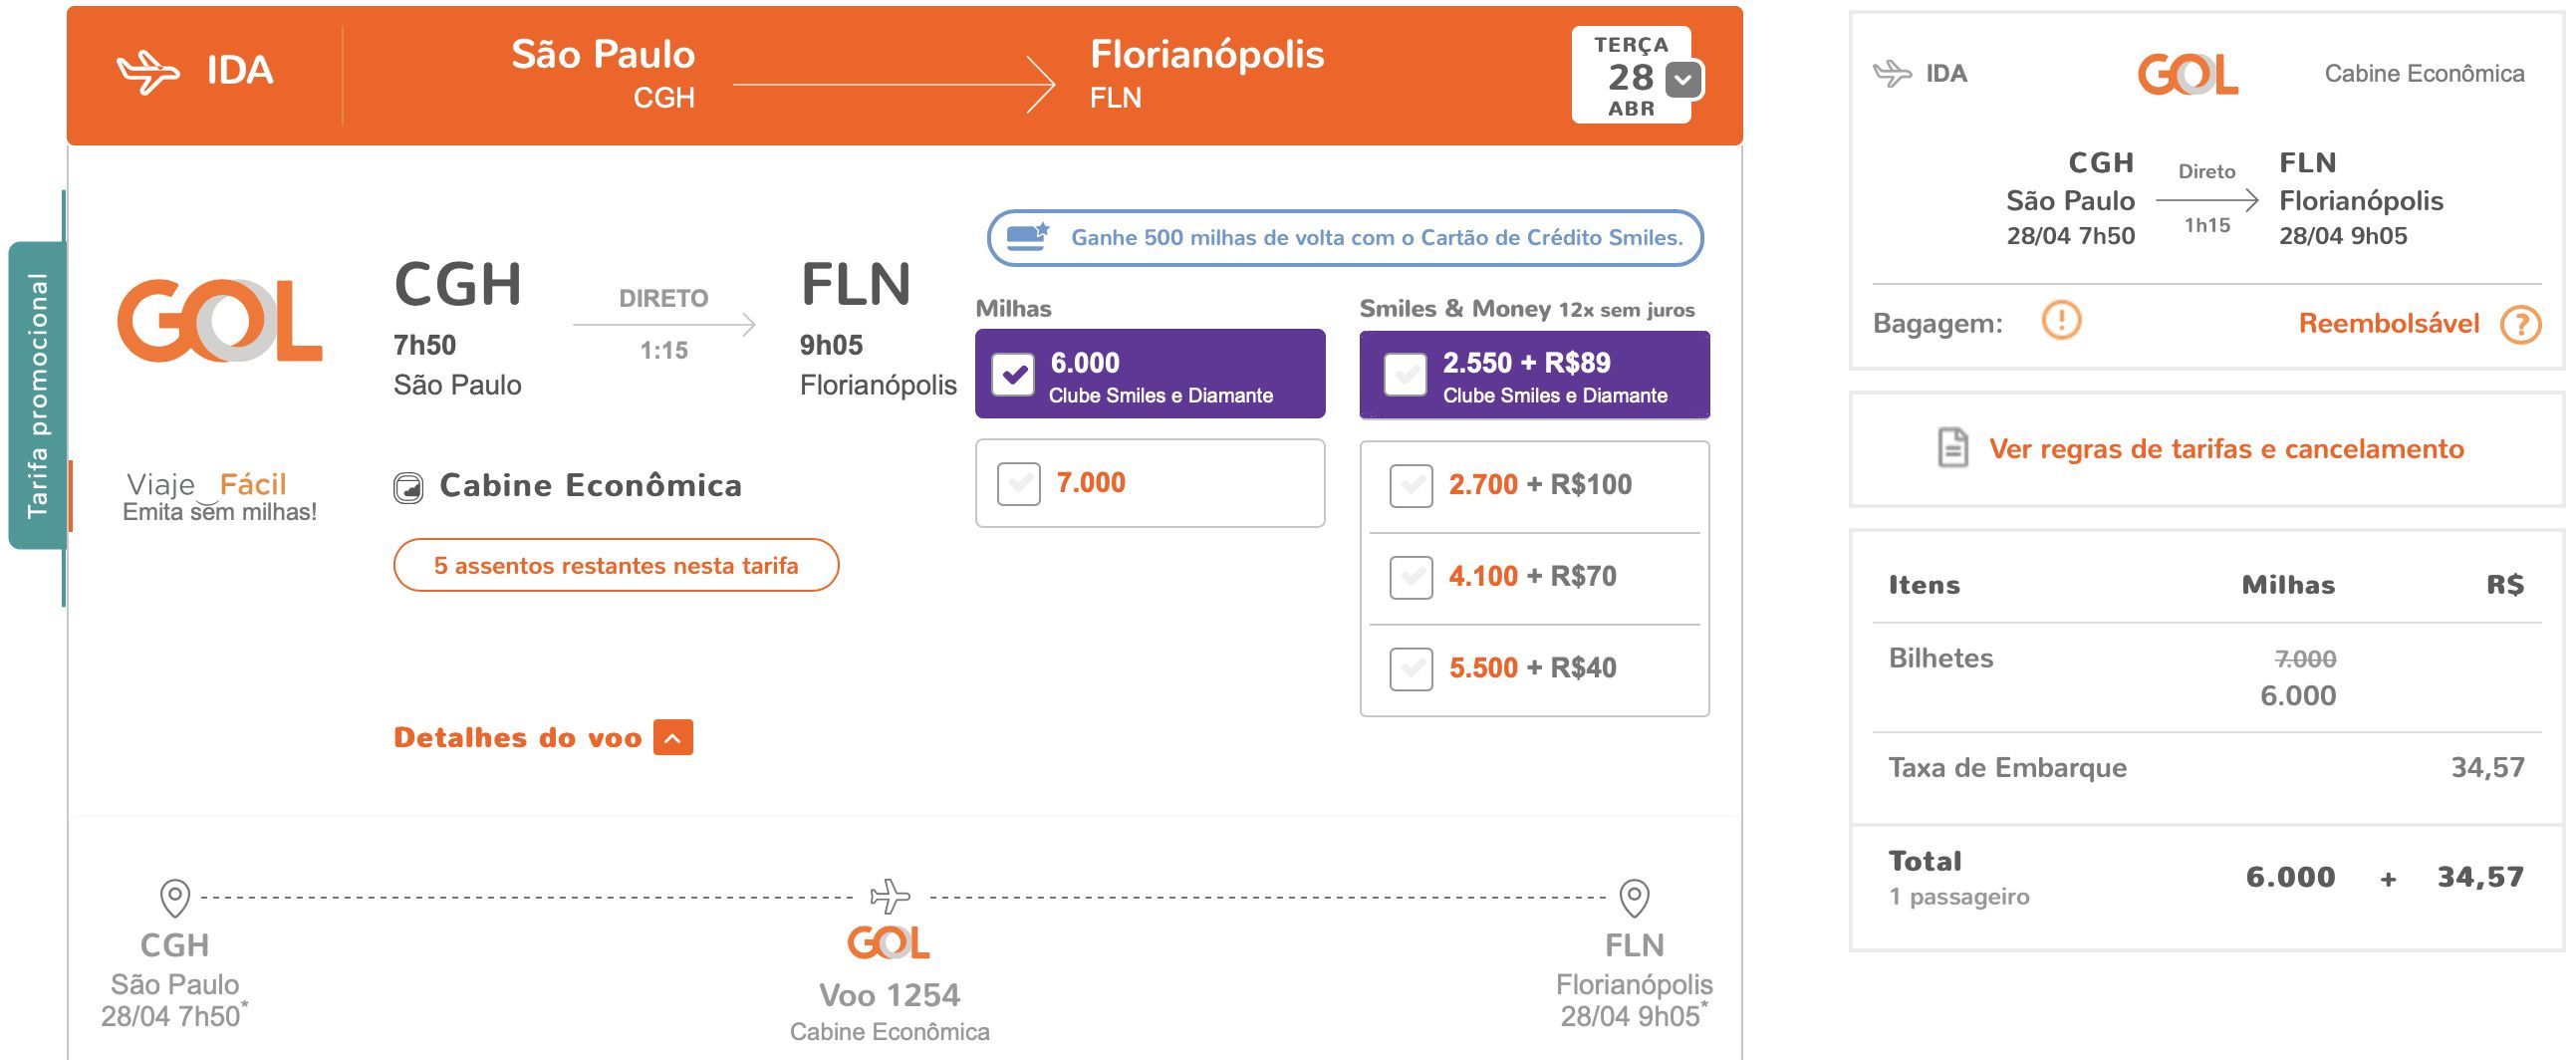The image size is (2576, 1060).
Task: Uncheck the 6.000 Clube Smiles miles option
Action: (1013, 375)
